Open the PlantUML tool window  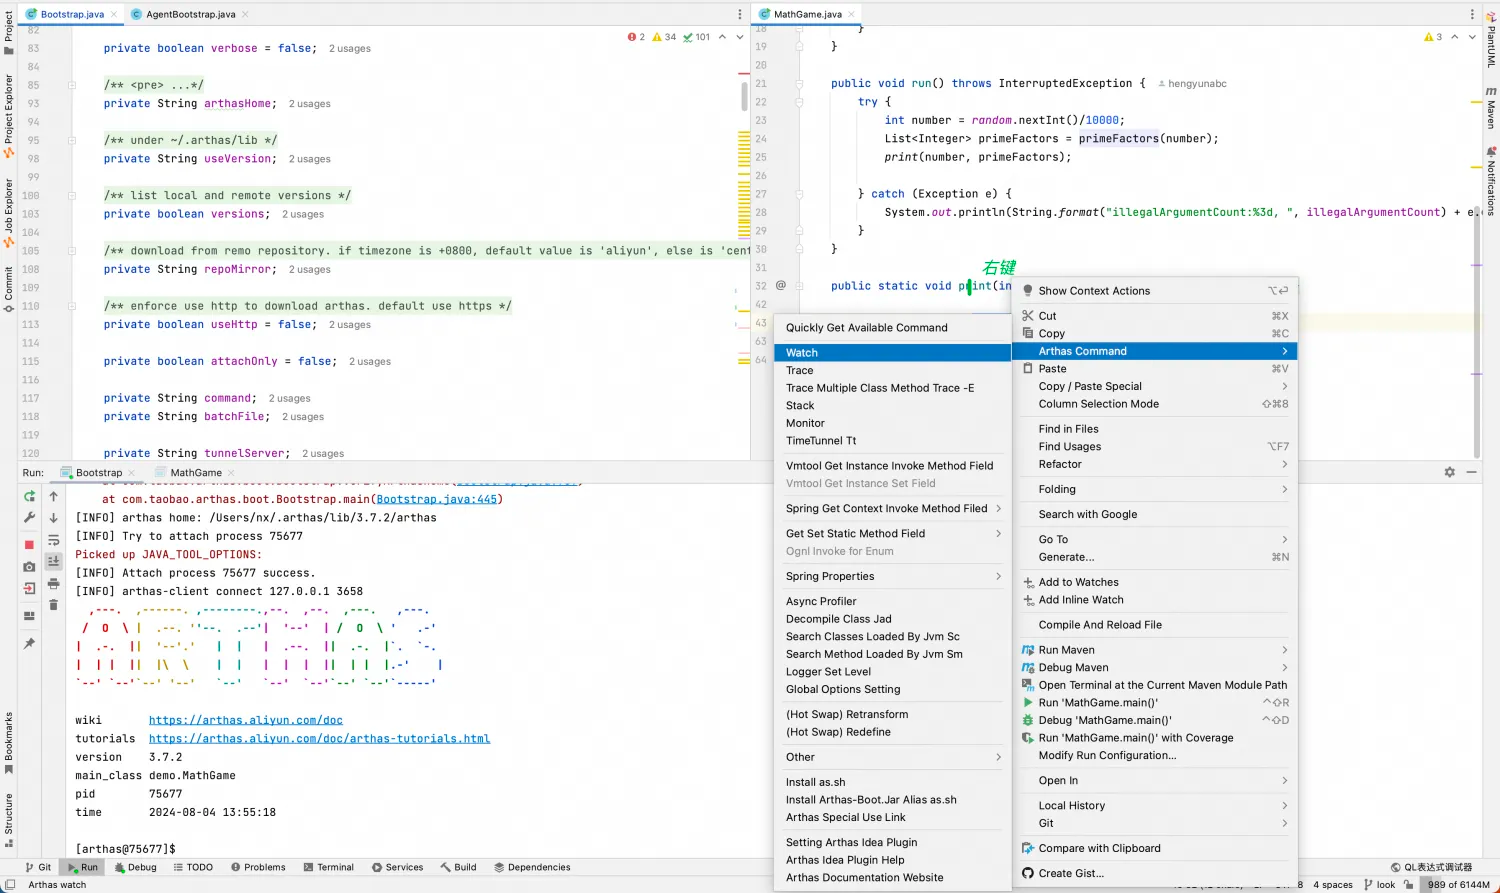pyautogui.click(x=1491, y=40)
